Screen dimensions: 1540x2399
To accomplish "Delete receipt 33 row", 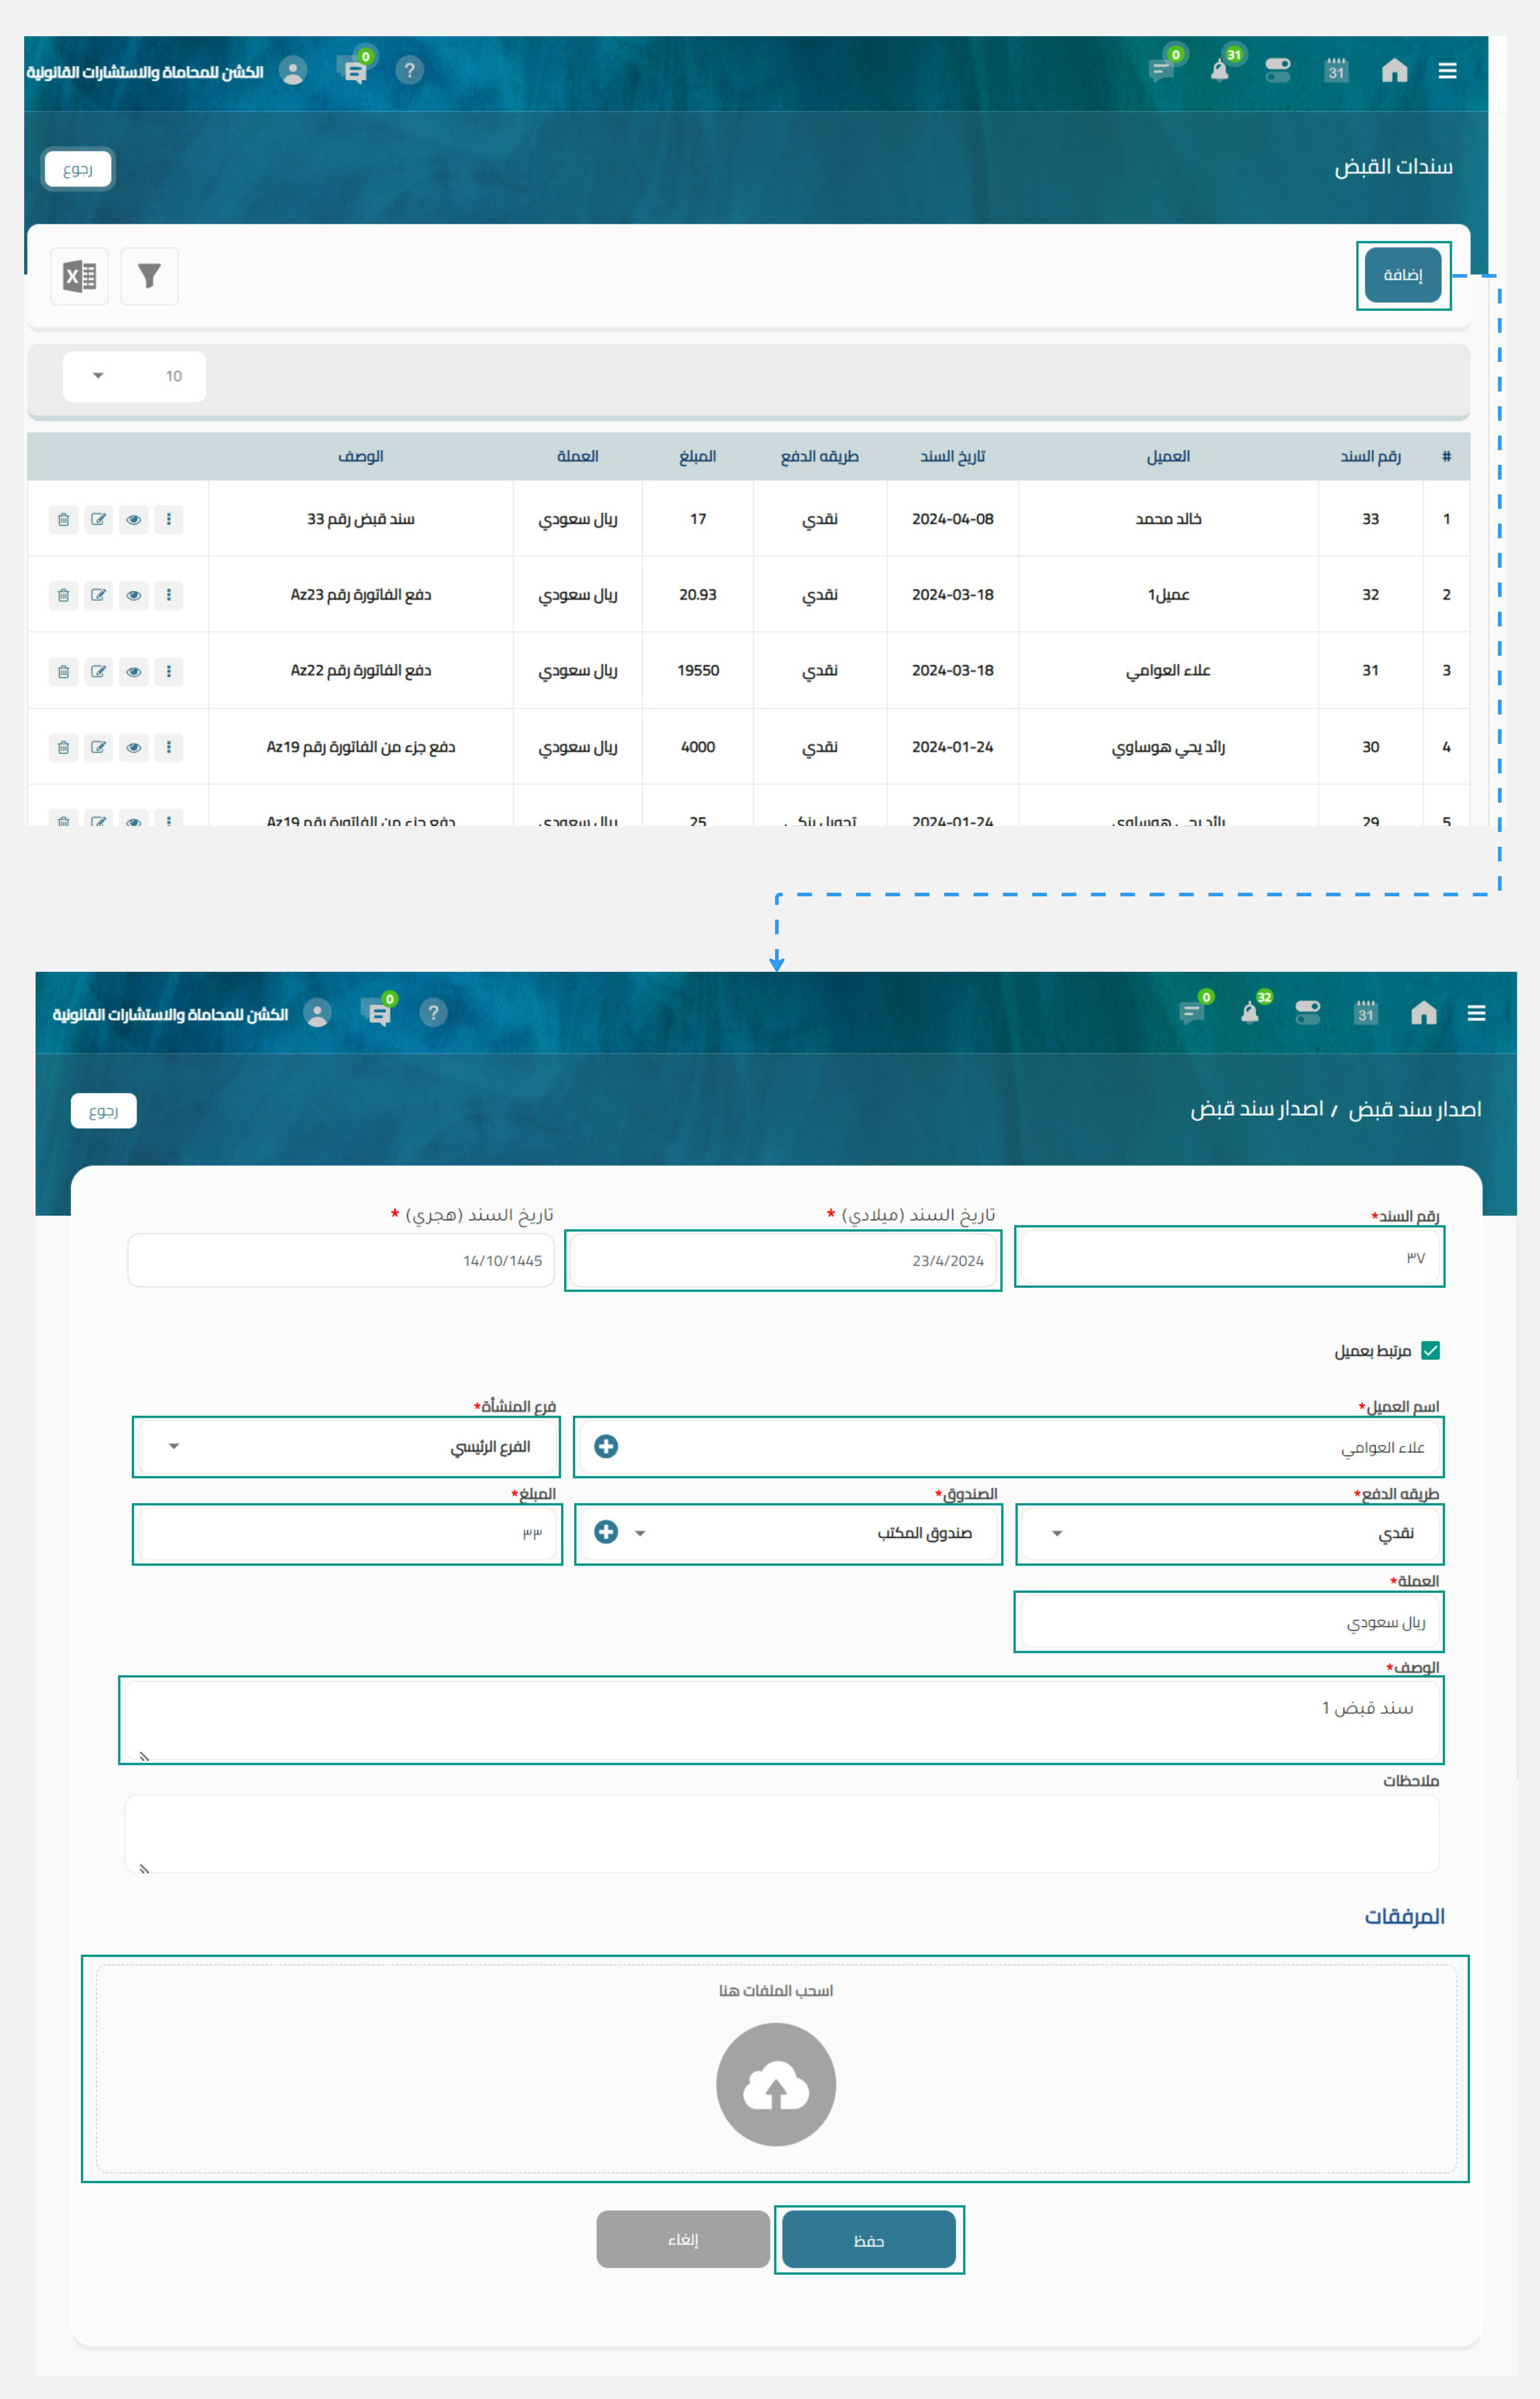I will (x=63, y=519).
